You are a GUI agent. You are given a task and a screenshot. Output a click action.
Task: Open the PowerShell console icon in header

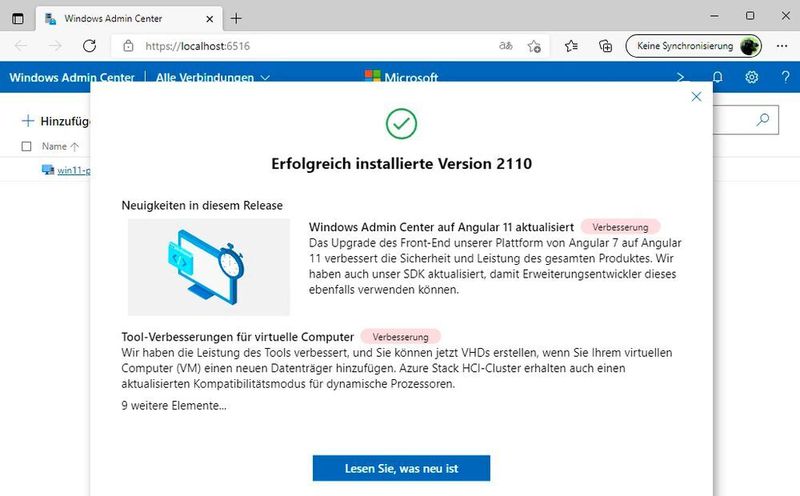pos(681,77)
